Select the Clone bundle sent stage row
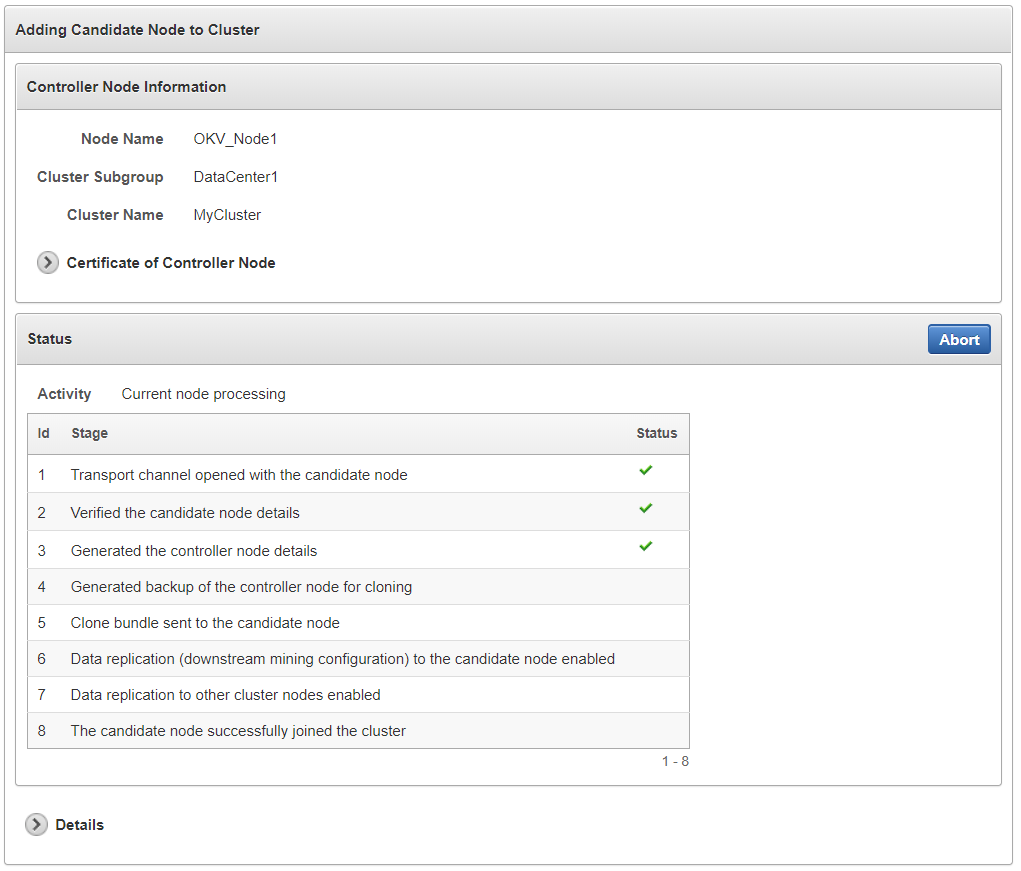1021x871 pixels. click(205, 623)
